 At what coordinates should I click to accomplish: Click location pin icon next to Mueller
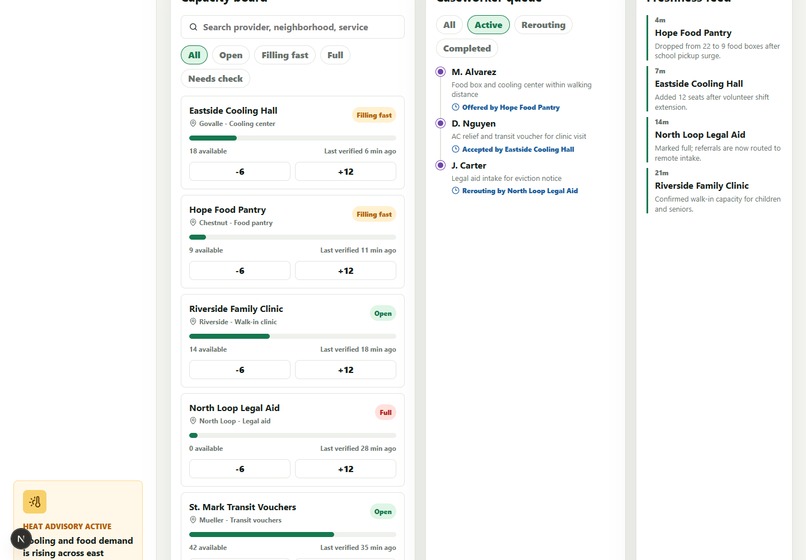pyautogui.click(x=193, y=520)
